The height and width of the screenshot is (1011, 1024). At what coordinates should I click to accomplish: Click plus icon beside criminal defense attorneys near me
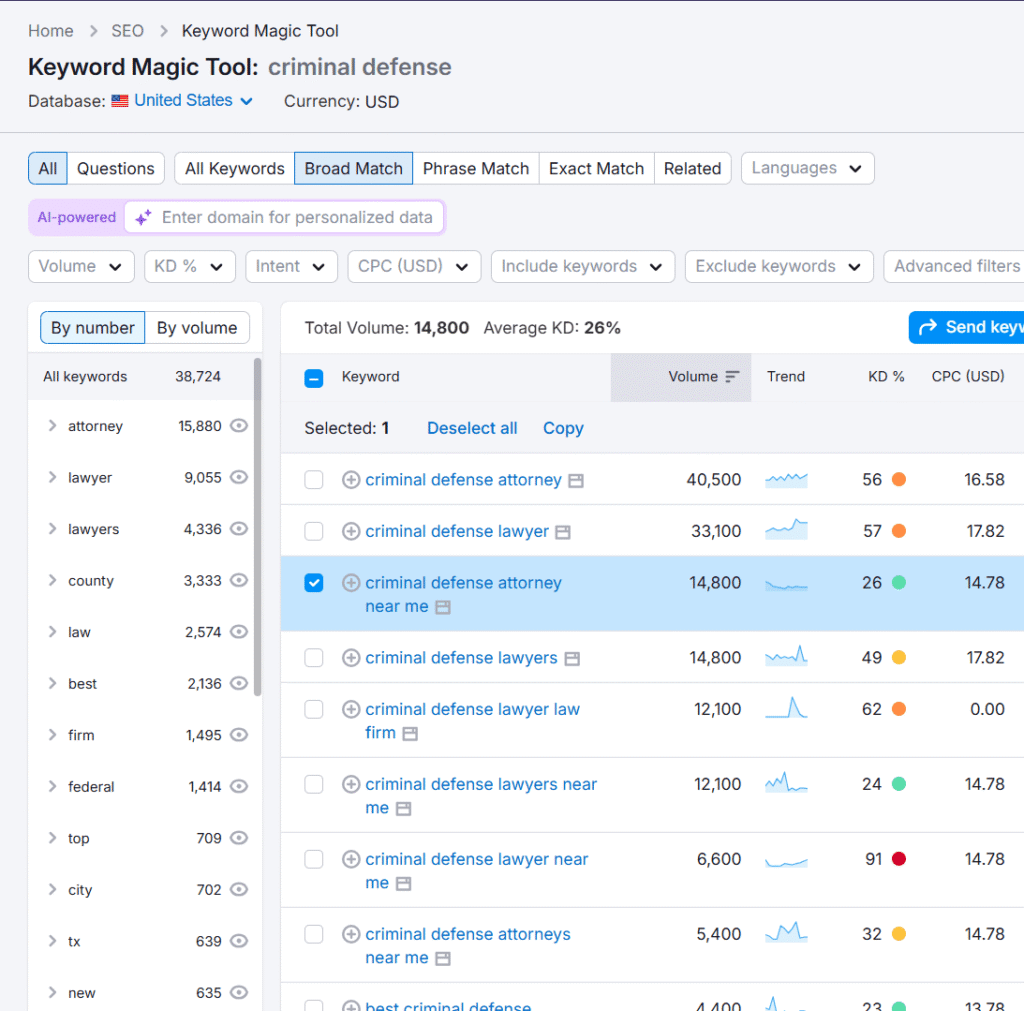[x=351, y=934]
